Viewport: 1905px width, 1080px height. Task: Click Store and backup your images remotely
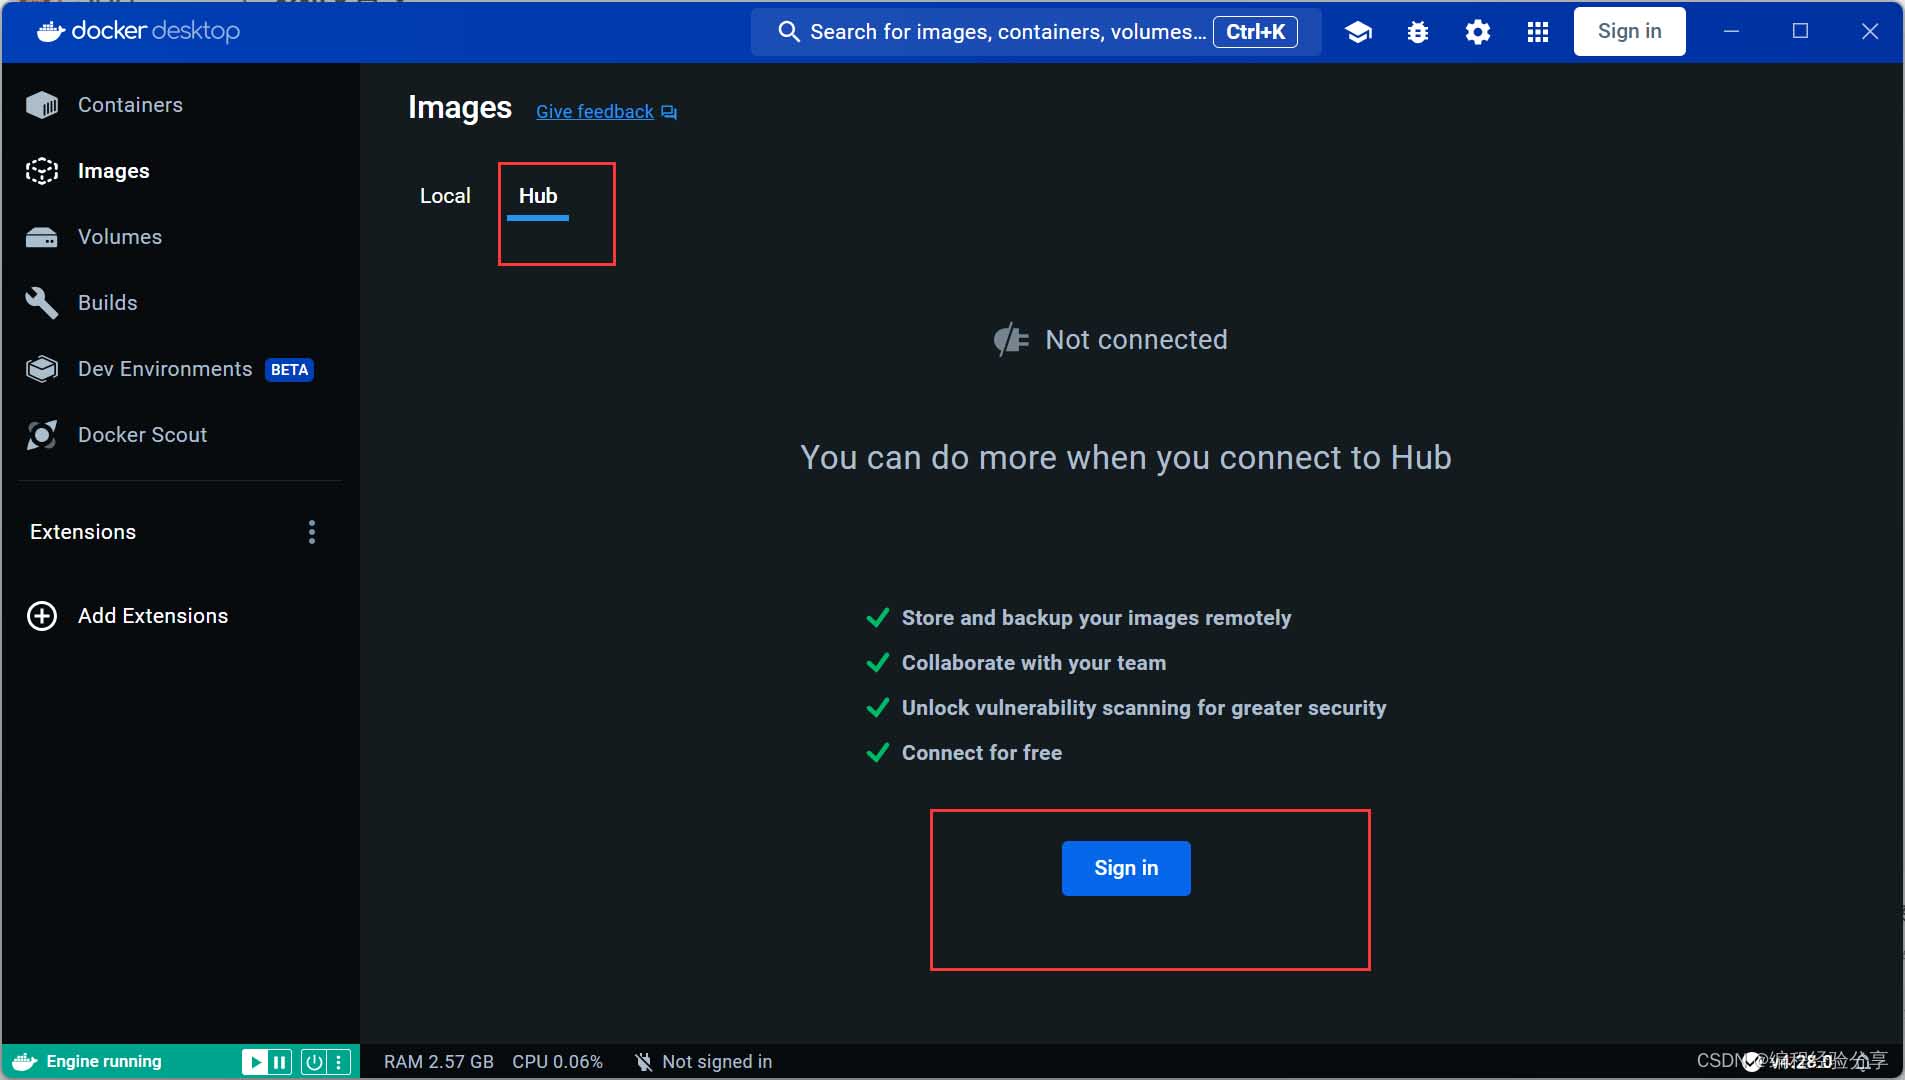pos(1096,618)
